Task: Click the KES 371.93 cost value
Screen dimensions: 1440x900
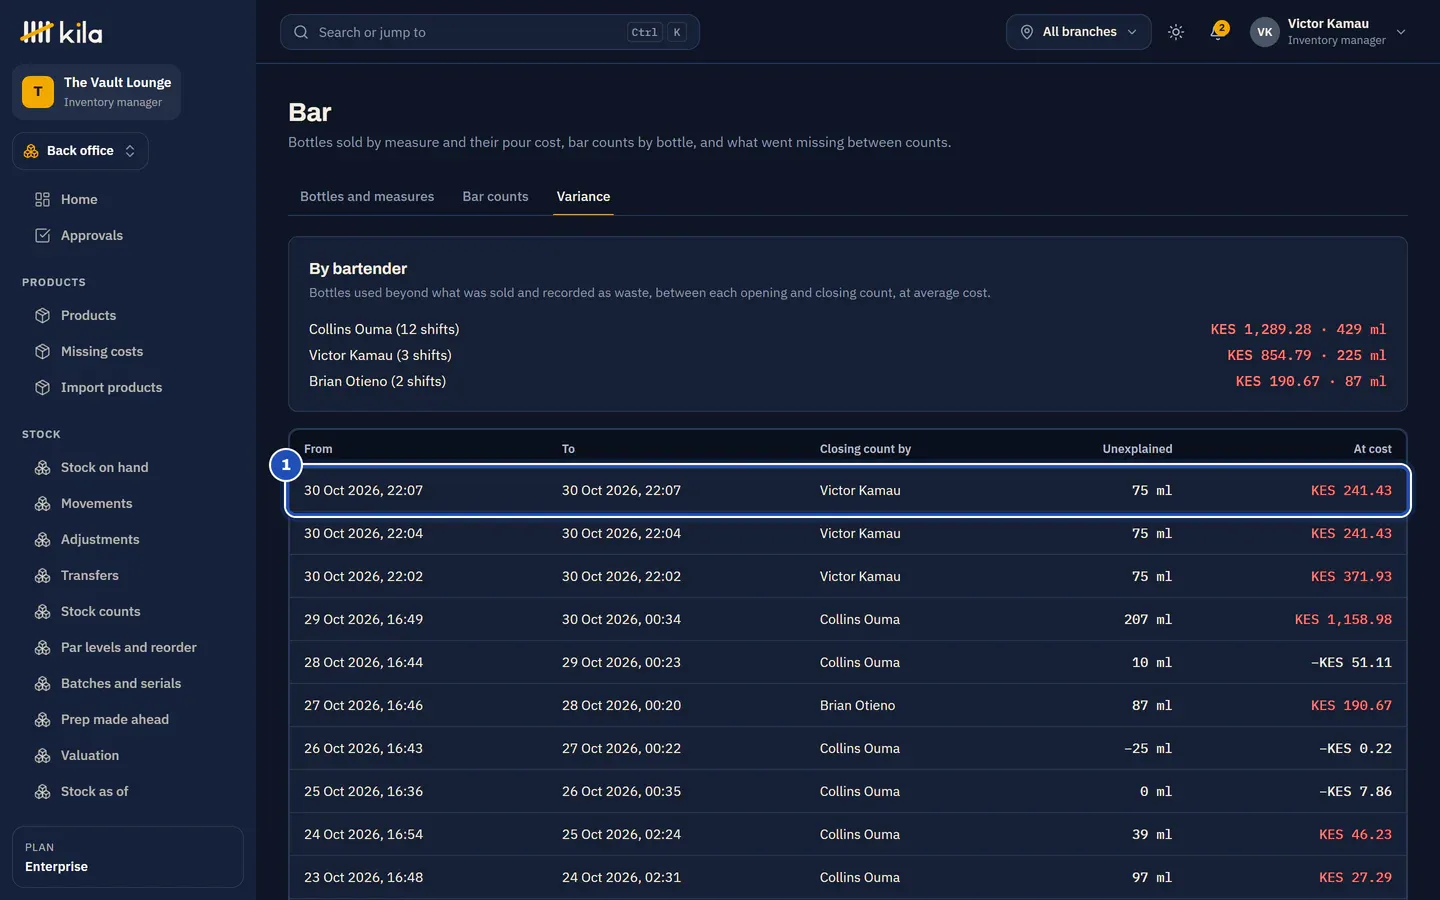Action: tap(1351, 576)
